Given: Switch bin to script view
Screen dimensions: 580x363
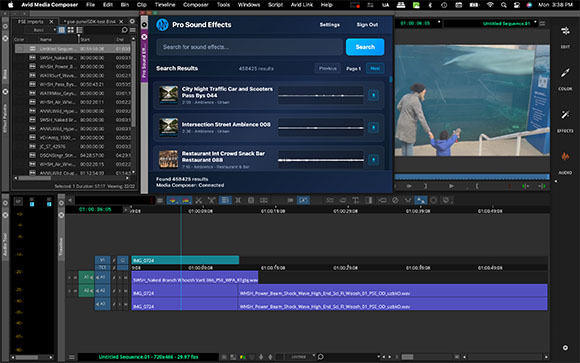Looking at the screenshot, I should tap(79, 30).
